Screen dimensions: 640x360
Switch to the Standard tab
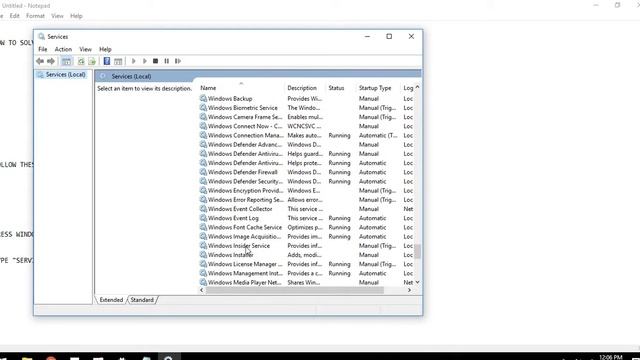[x=142, y=300]
